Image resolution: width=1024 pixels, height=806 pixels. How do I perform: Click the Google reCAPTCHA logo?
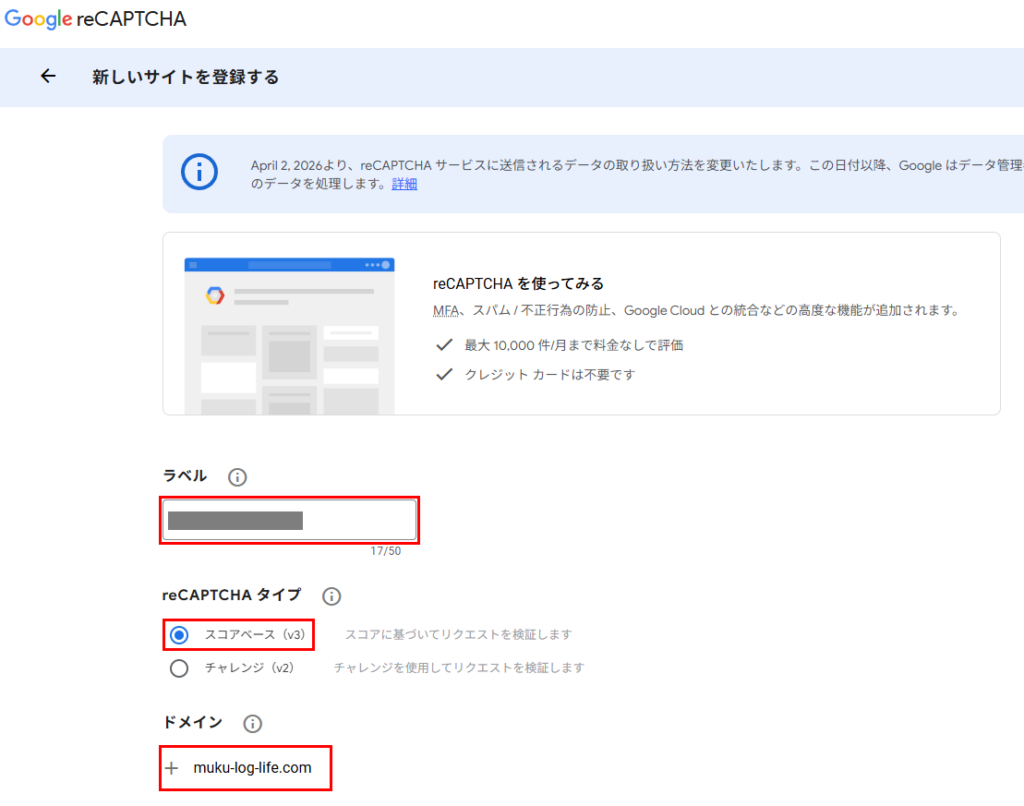tap(96, 19)
